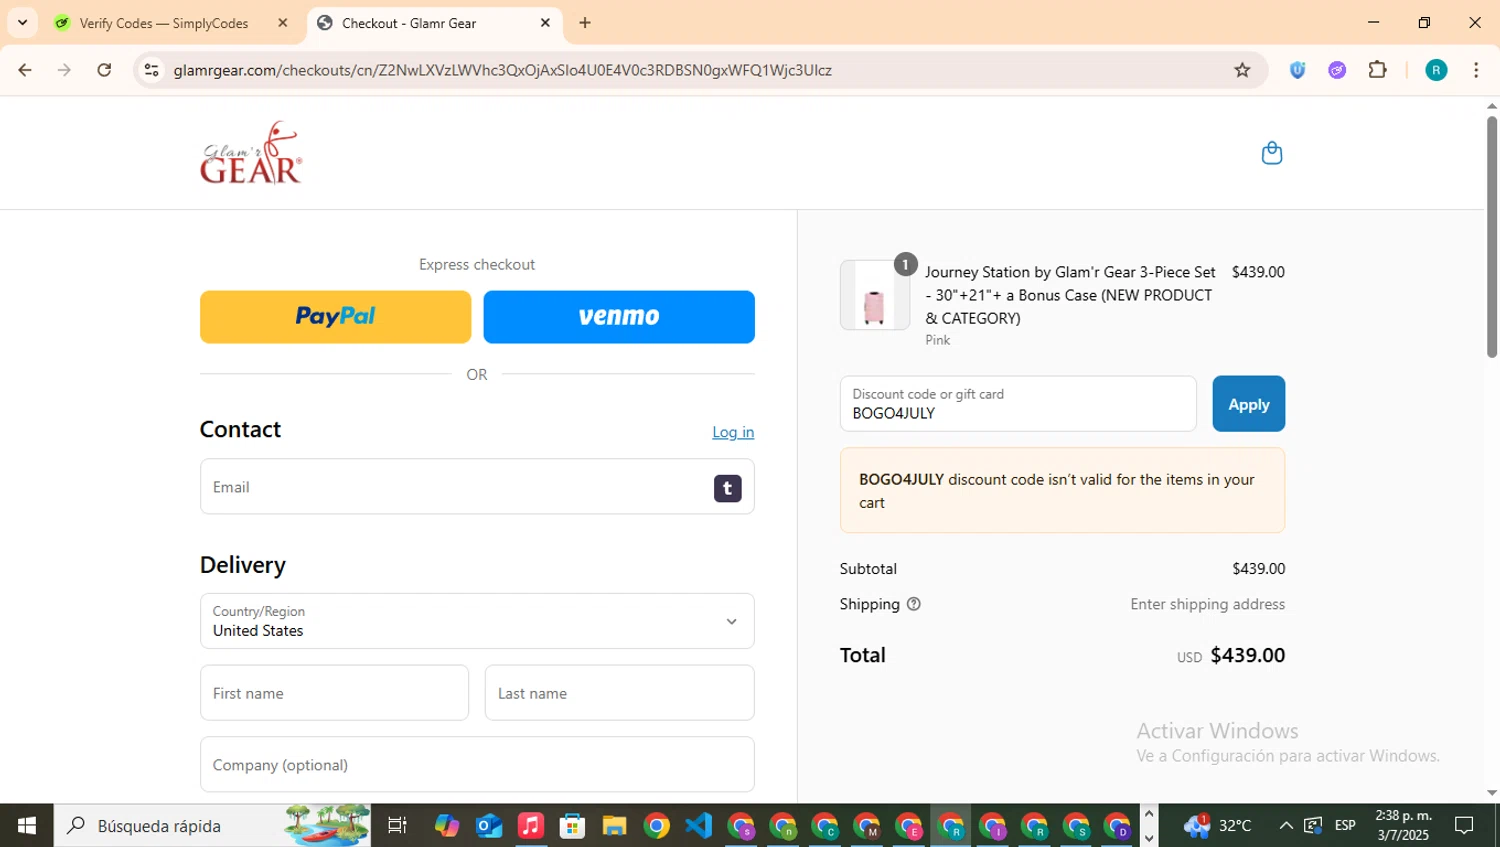Close the Checkout Glamr Gear tab

(545, 23)
